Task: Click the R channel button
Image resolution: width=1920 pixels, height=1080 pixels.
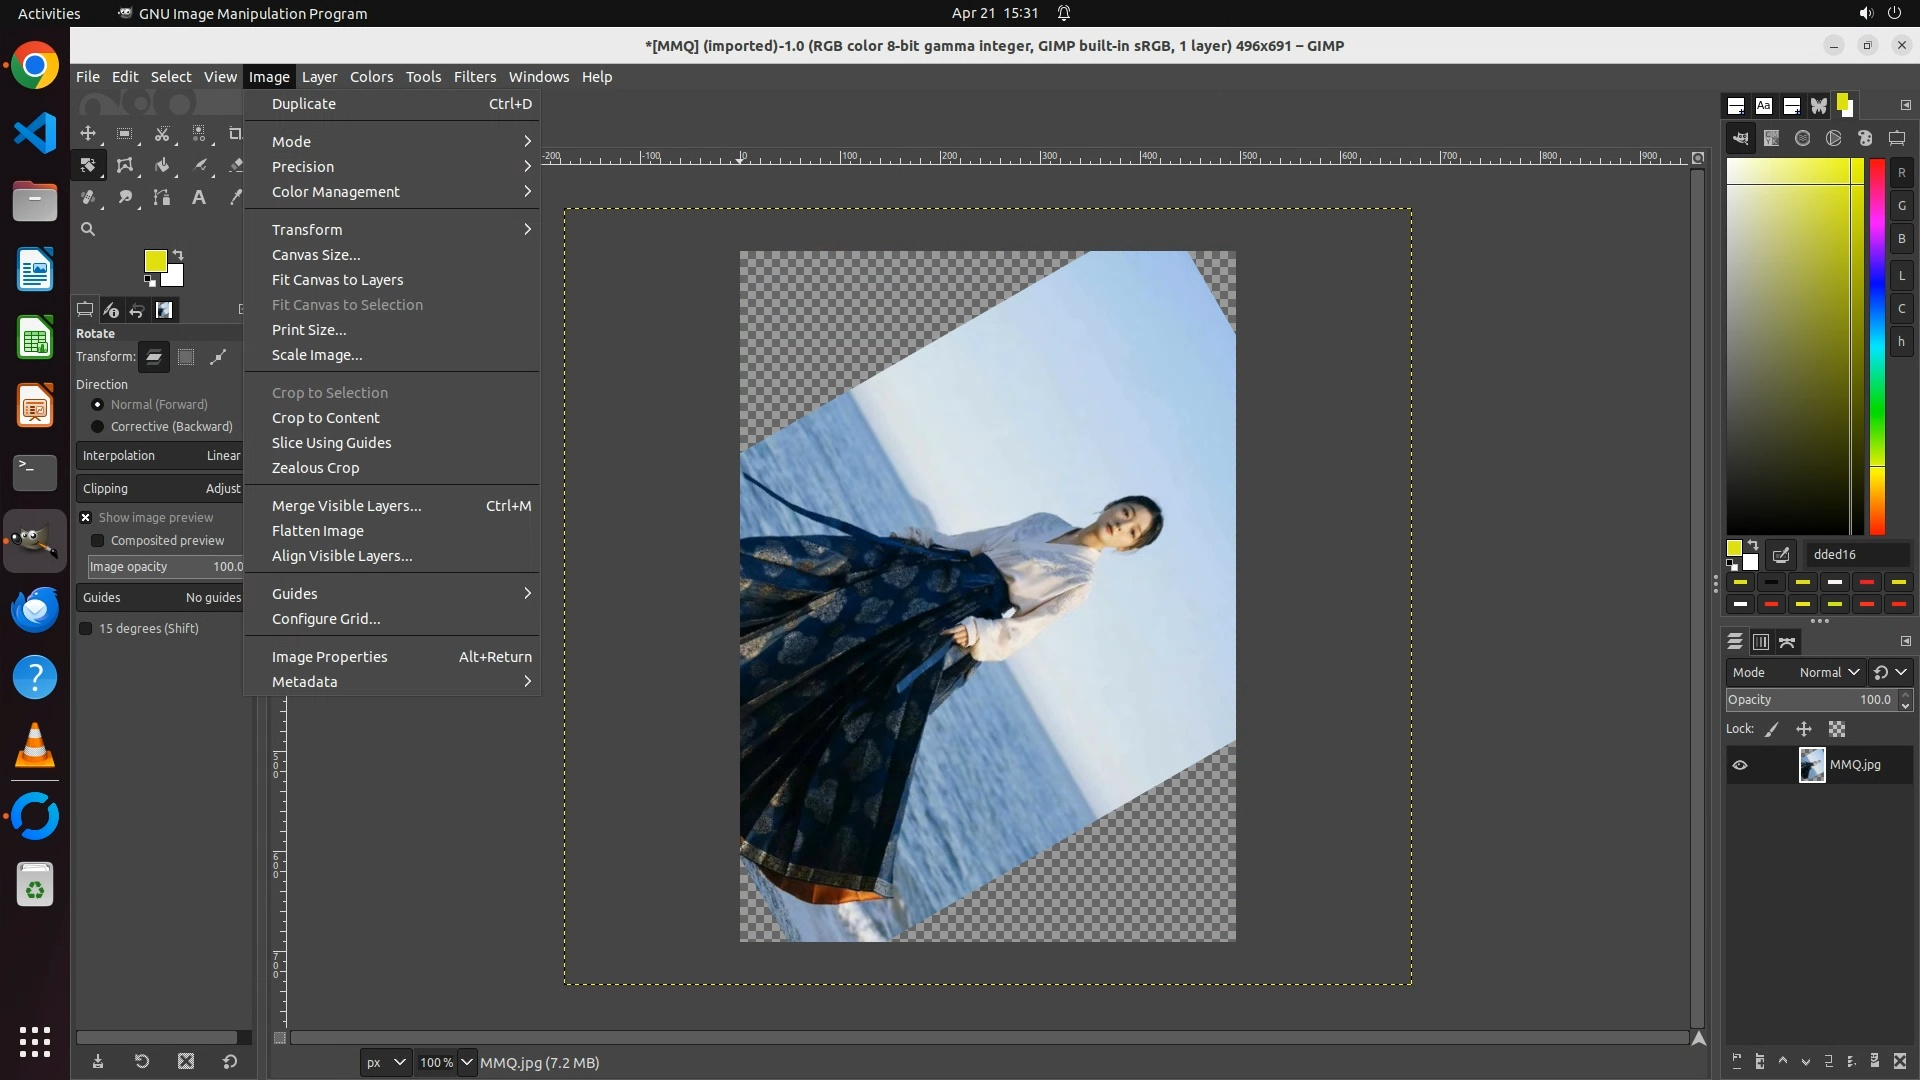Action: point(1901,173)
